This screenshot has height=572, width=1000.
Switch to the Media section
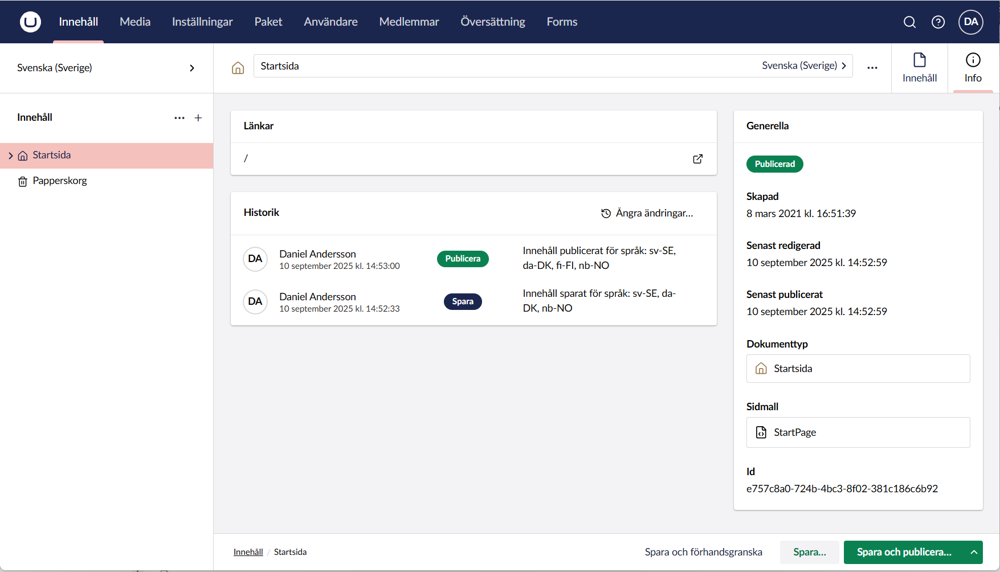[x=135, y=22]
